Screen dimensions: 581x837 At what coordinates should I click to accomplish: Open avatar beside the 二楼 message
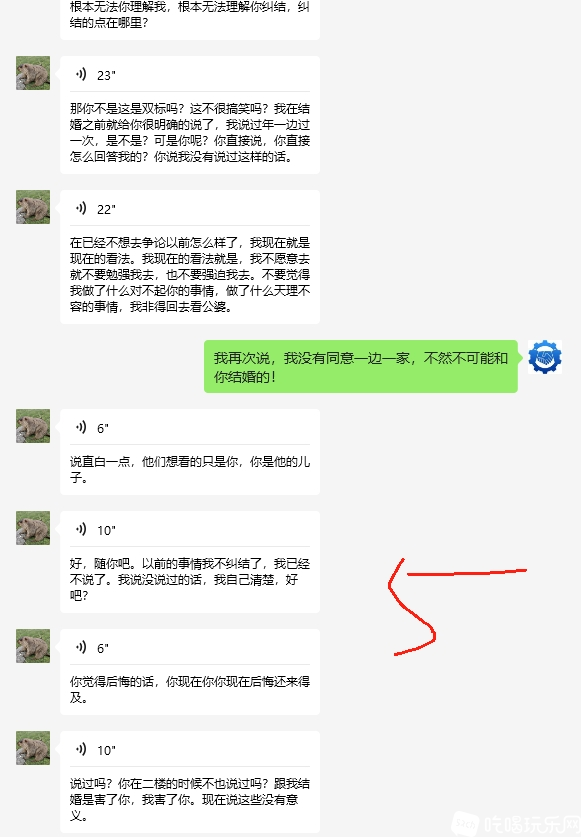[33, 748]
